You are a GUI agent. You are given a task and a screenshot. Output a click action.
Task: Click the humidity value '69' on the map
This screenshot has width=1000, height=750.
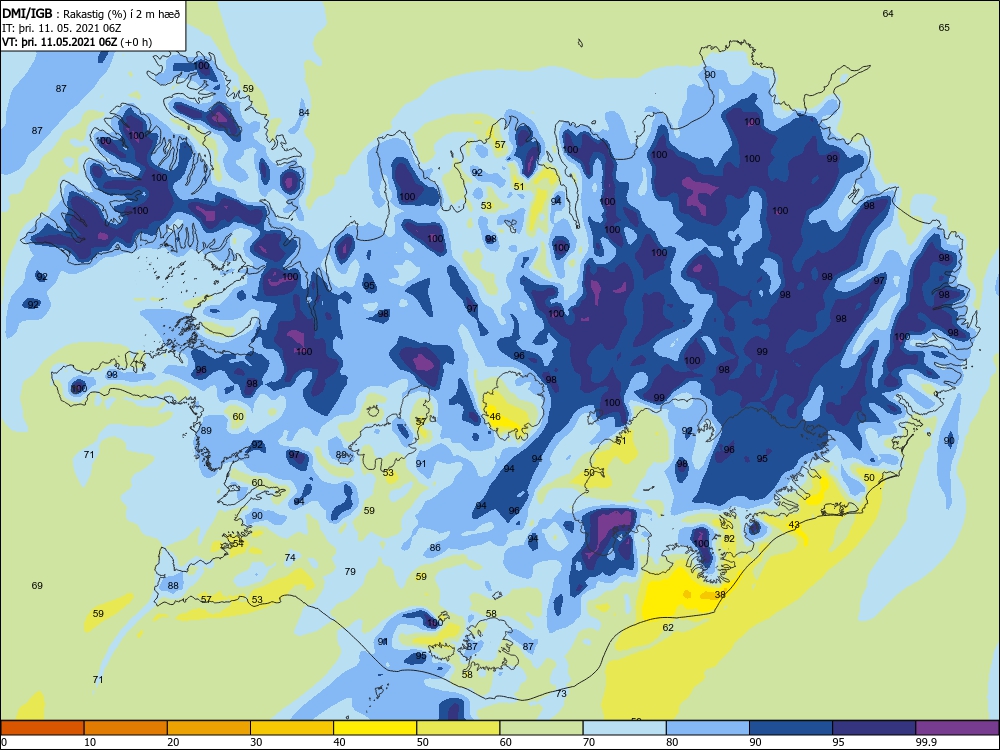coord(37,585)
